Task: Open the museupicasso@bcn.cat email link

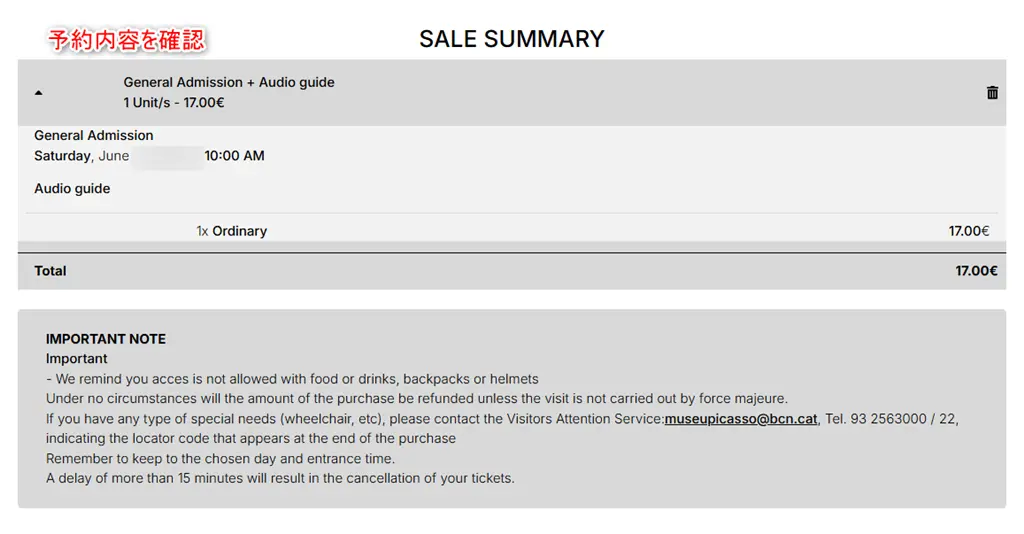Action: [x=741, y=419]
